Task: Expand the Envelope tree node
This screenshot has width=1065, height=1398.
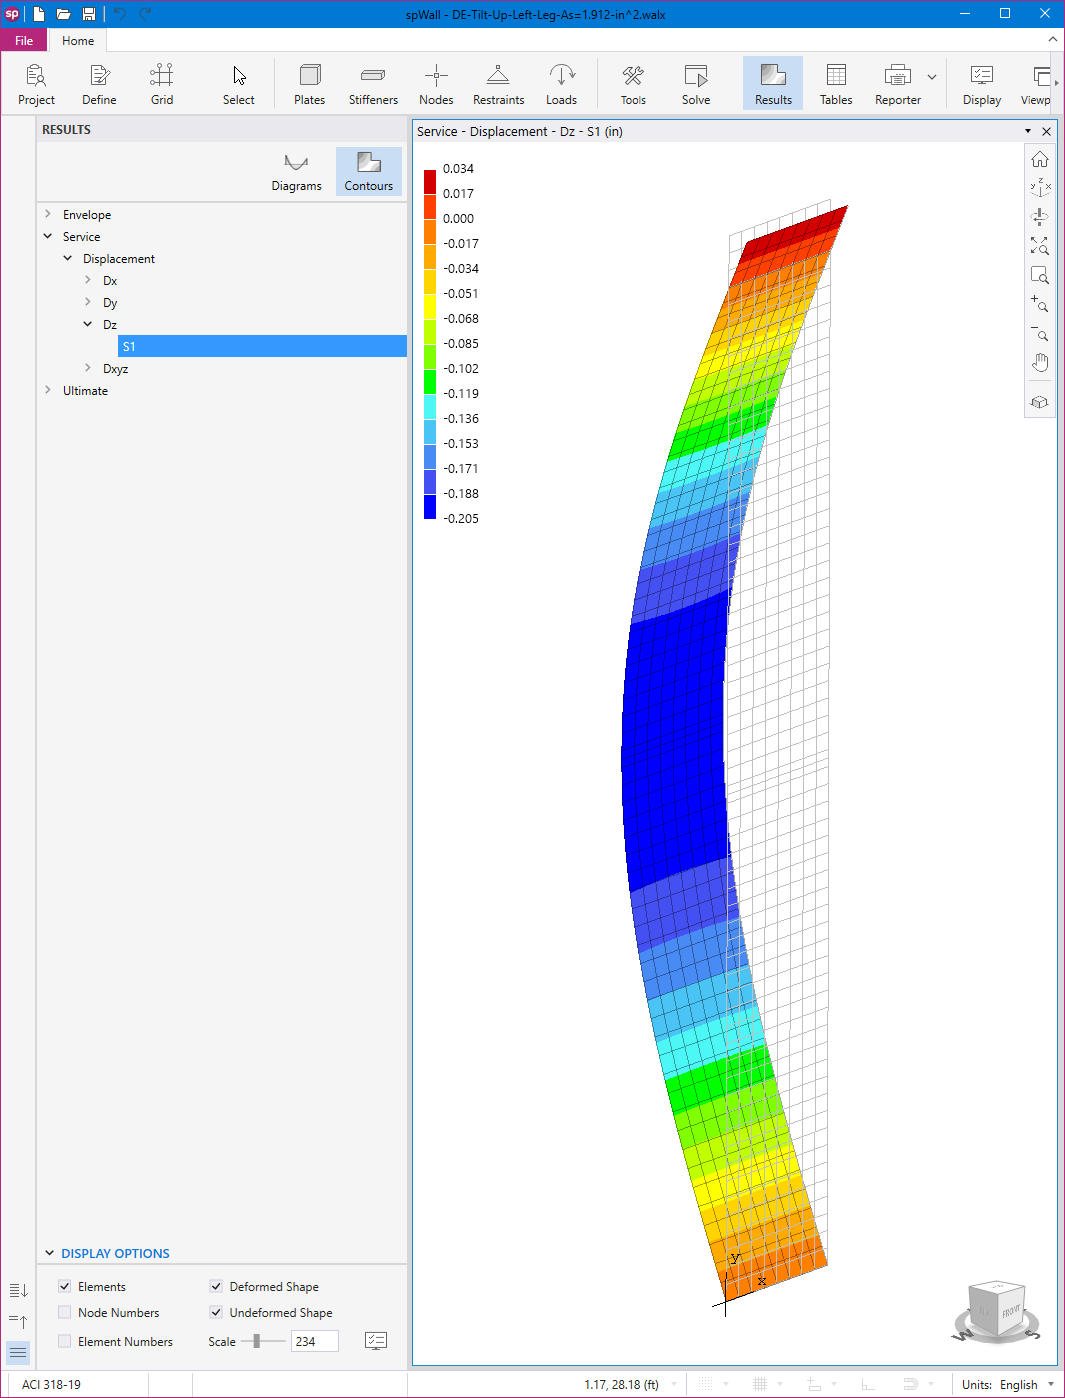Action: [48, 214]
